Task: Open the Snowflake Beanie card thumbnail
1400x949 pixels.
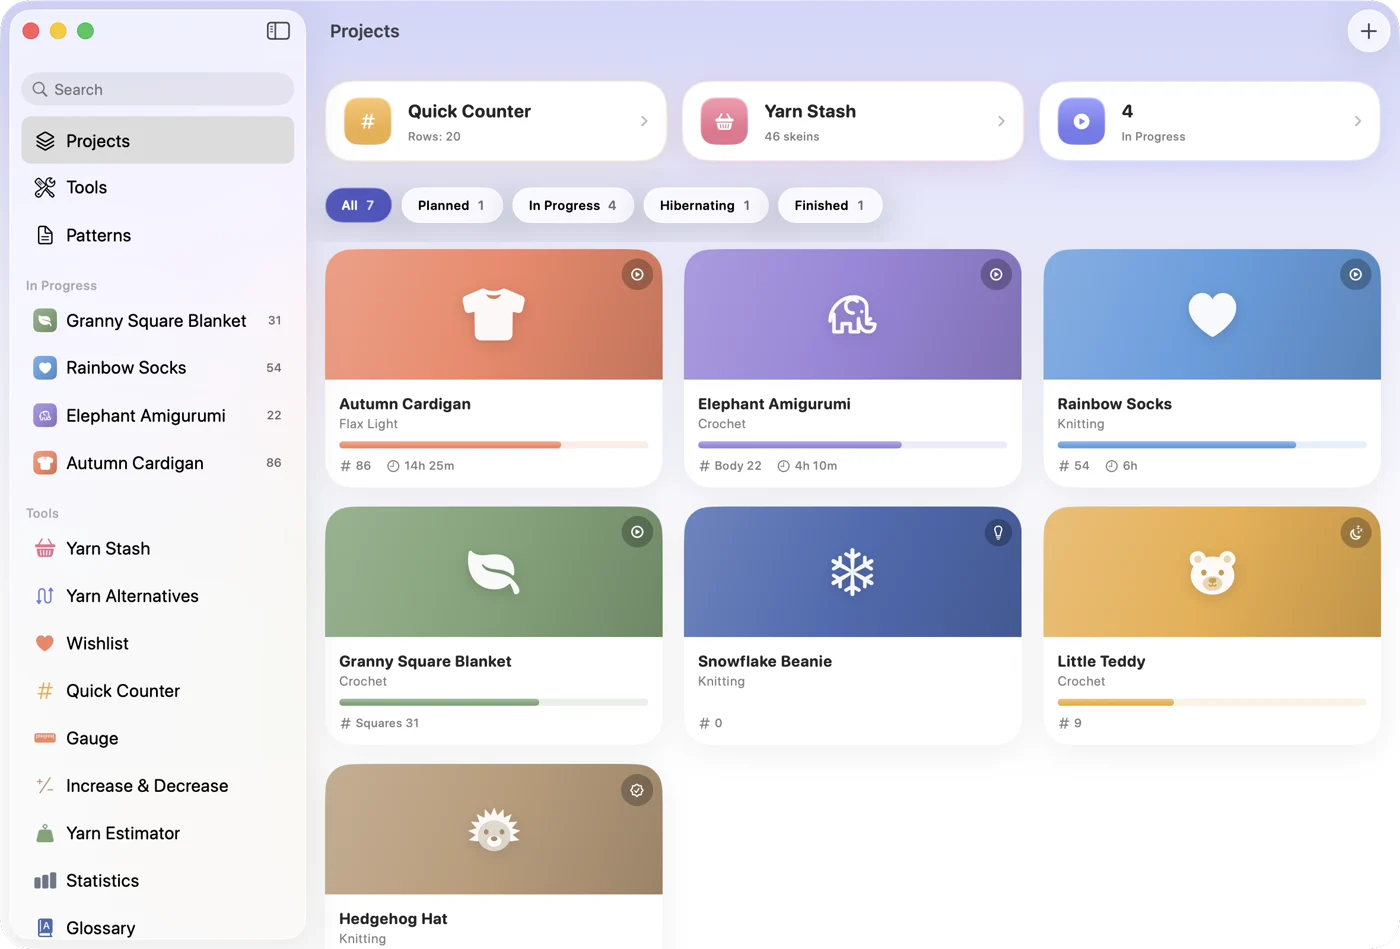Action: pyautogui.click(x=853, y=572)
